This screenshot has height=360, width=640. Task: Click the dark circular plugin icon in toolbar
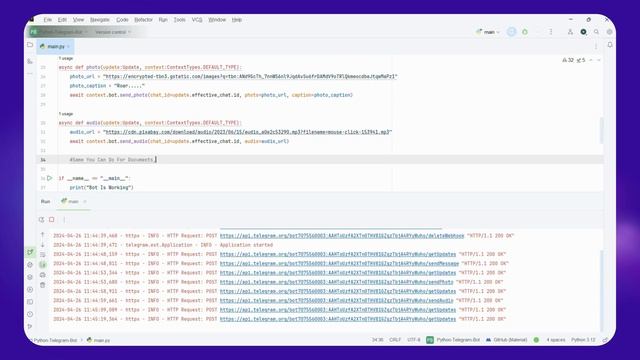(x=584, y=32)
